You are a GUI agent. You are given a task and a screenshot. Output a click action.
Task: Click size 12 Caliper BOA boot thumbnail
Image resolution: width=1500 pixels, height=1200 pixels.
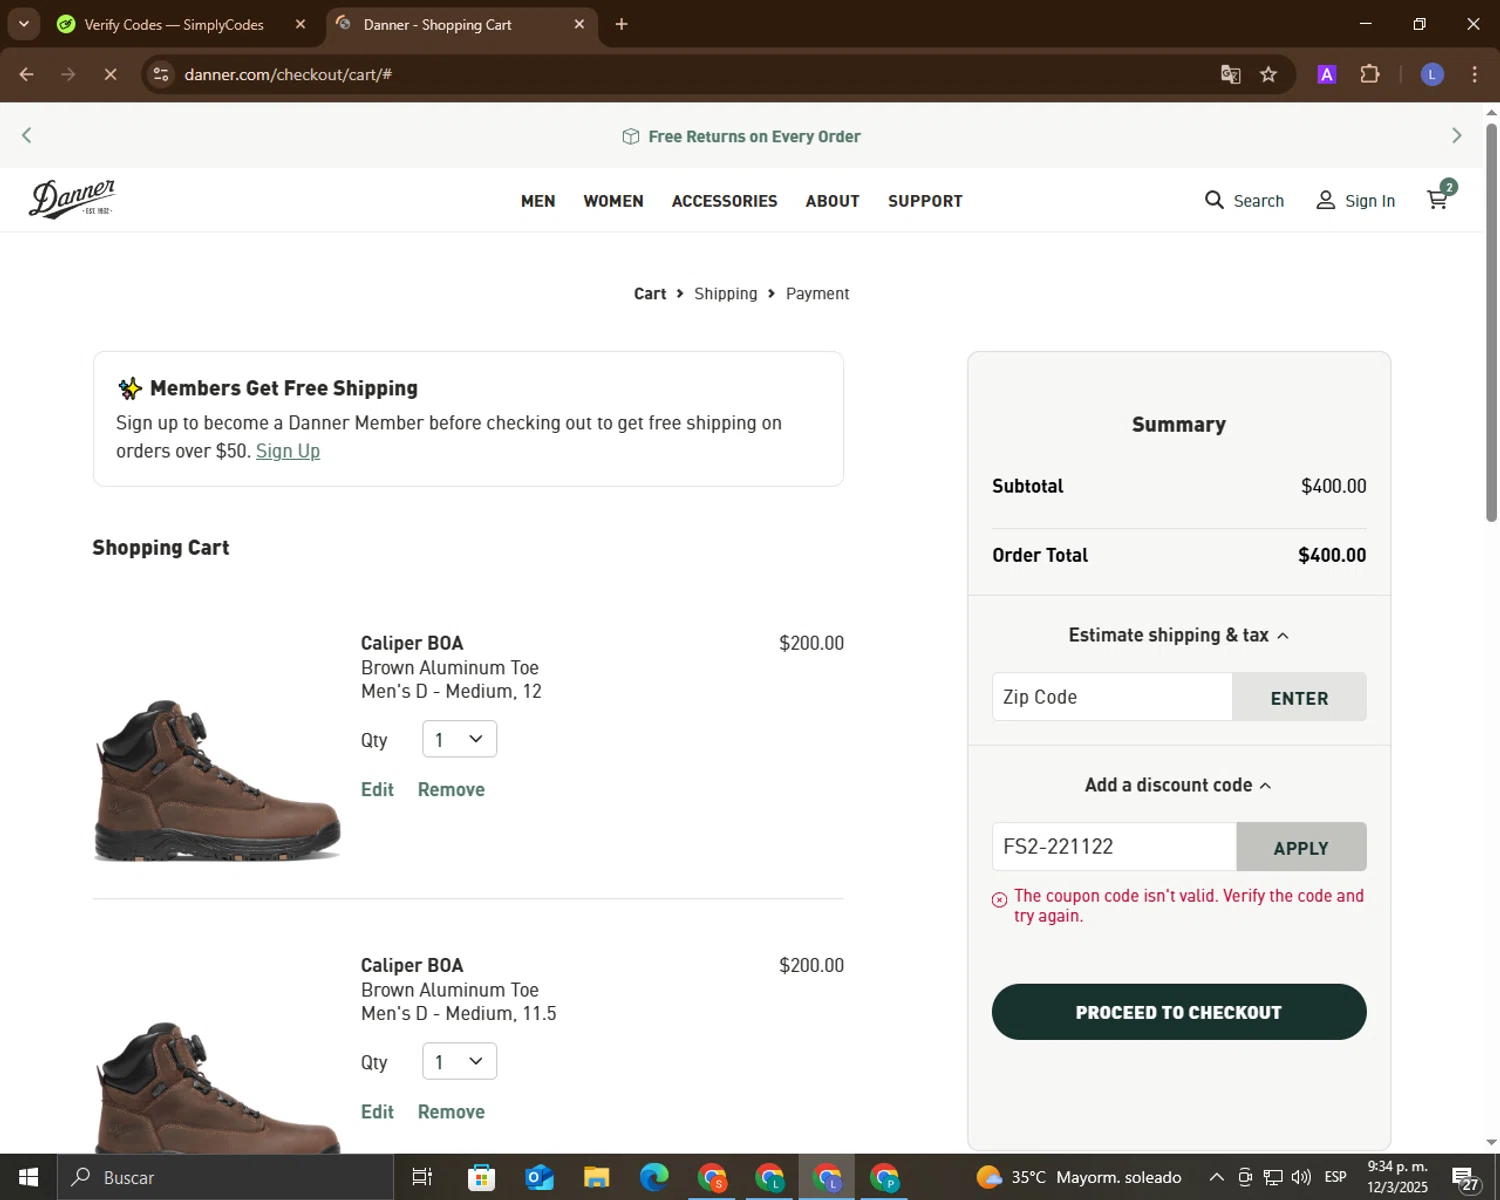218,780
